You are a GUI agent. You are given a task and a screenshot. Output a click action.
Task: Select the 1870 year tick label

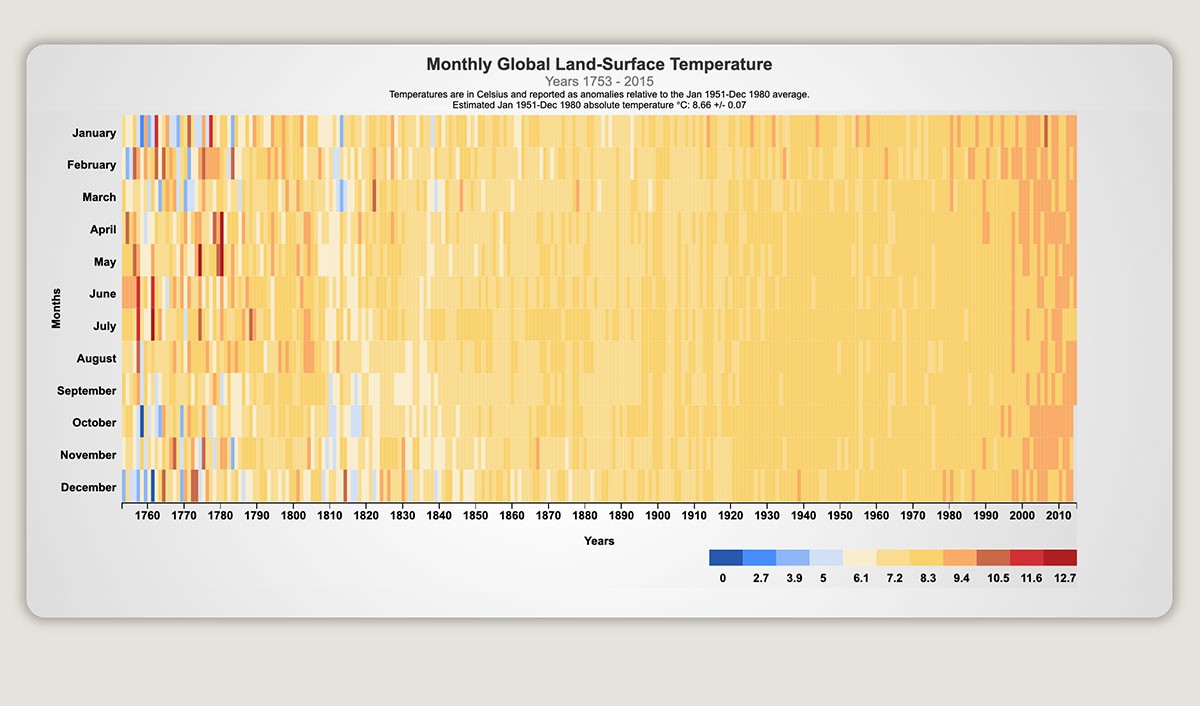coord(548,516)
